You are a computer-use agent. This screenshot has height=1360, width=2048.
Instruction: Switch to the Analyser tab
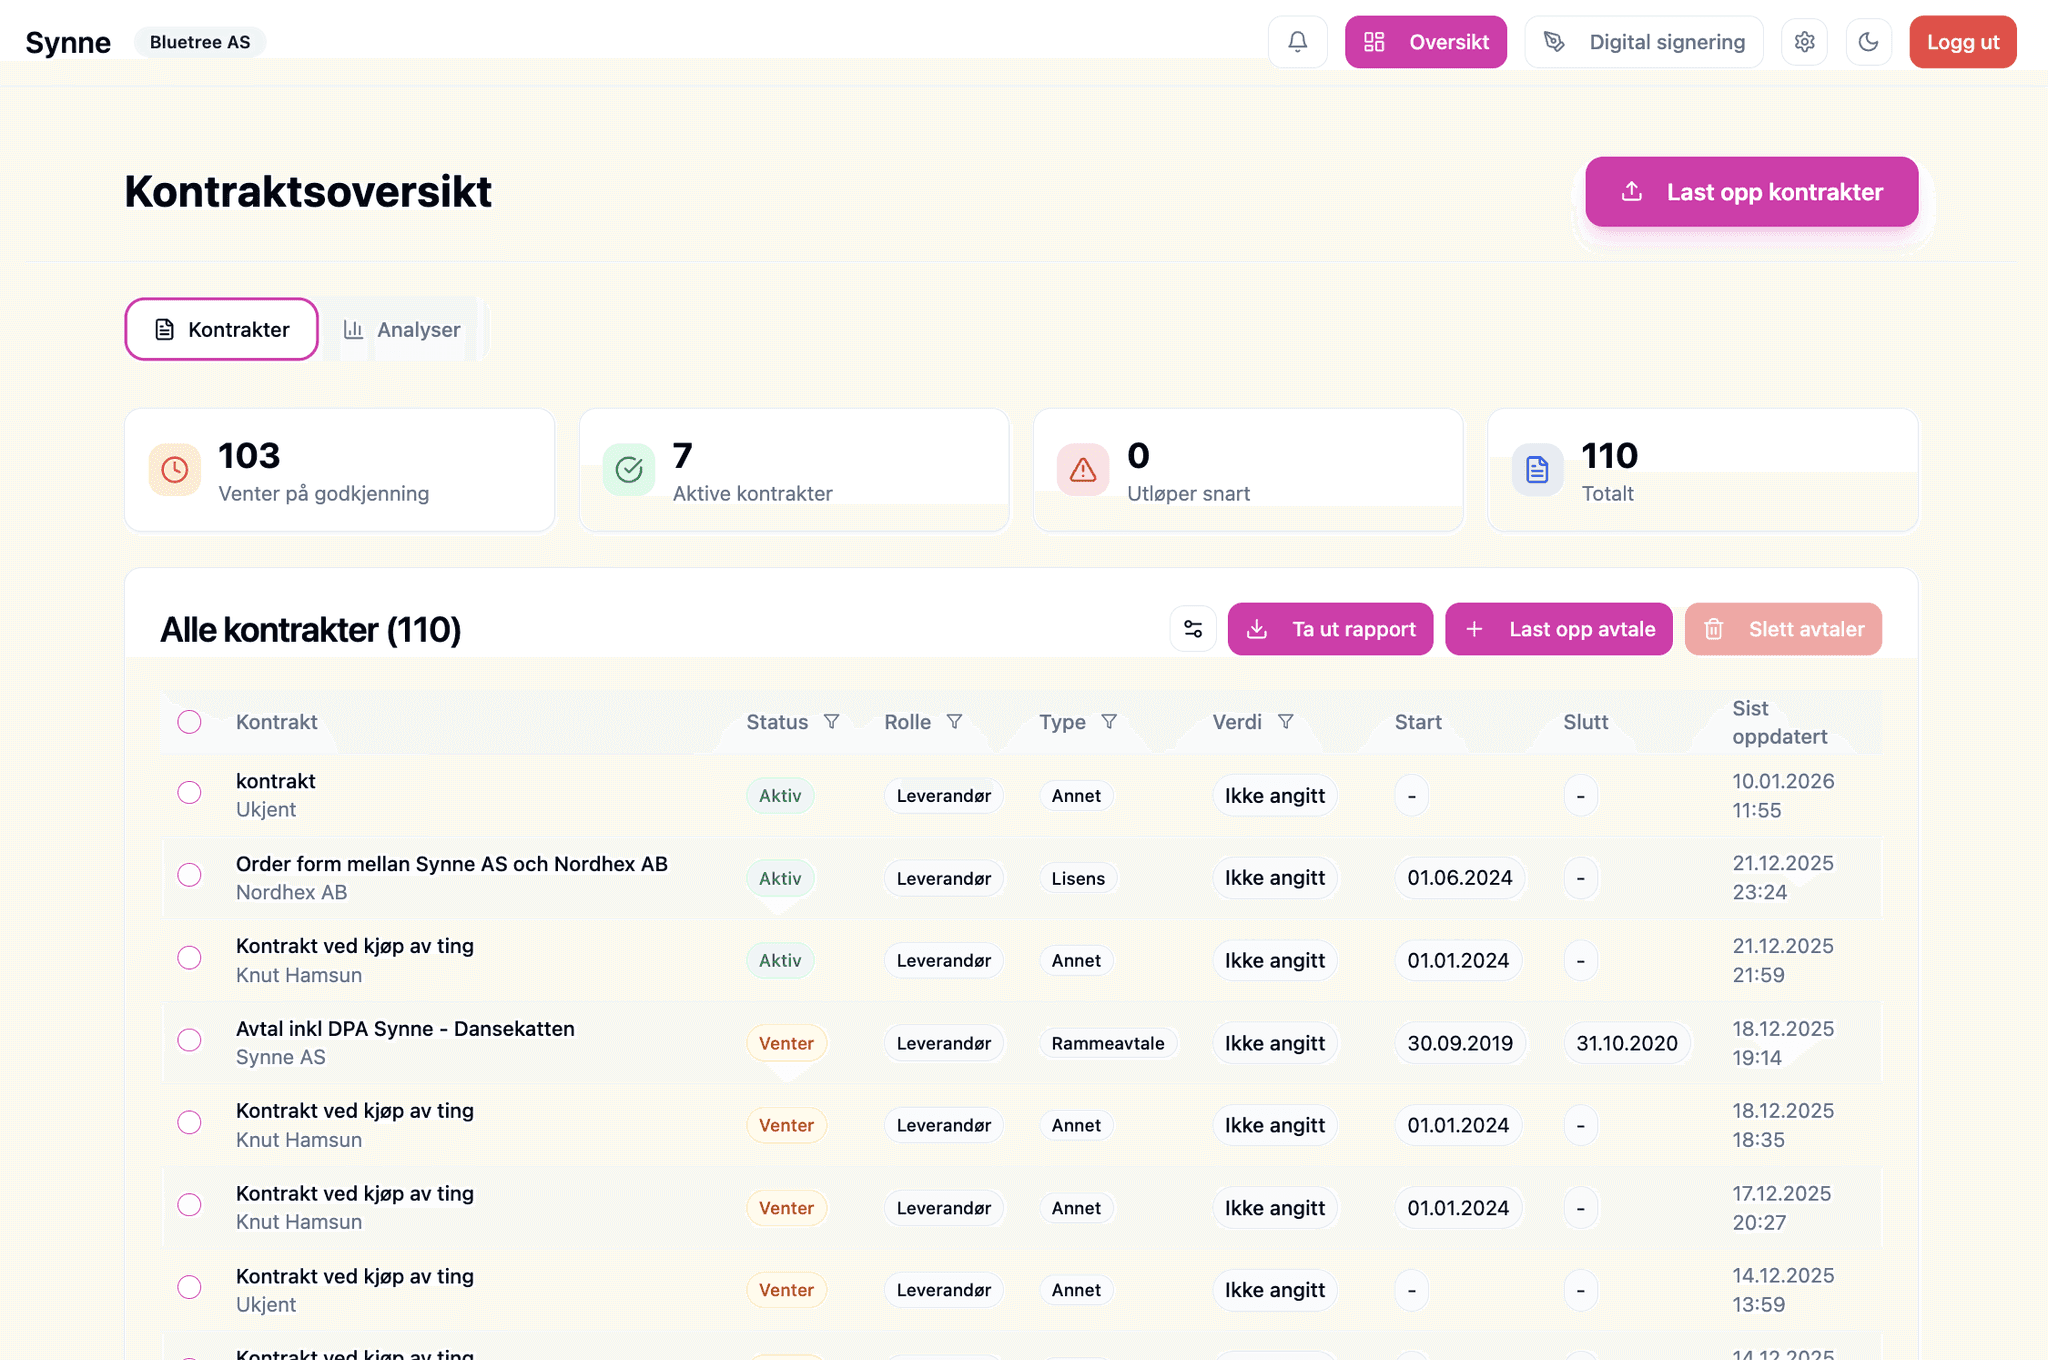(402, 330)
